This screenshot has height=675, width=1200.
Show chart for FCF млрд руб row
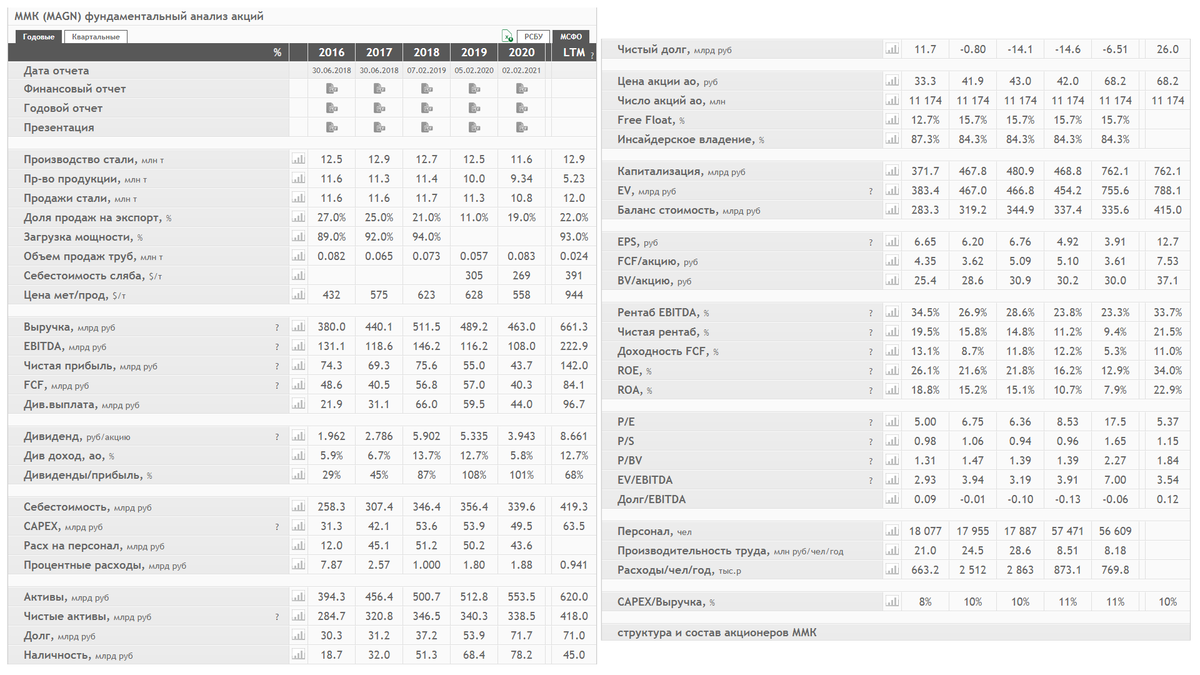(297, 385)
